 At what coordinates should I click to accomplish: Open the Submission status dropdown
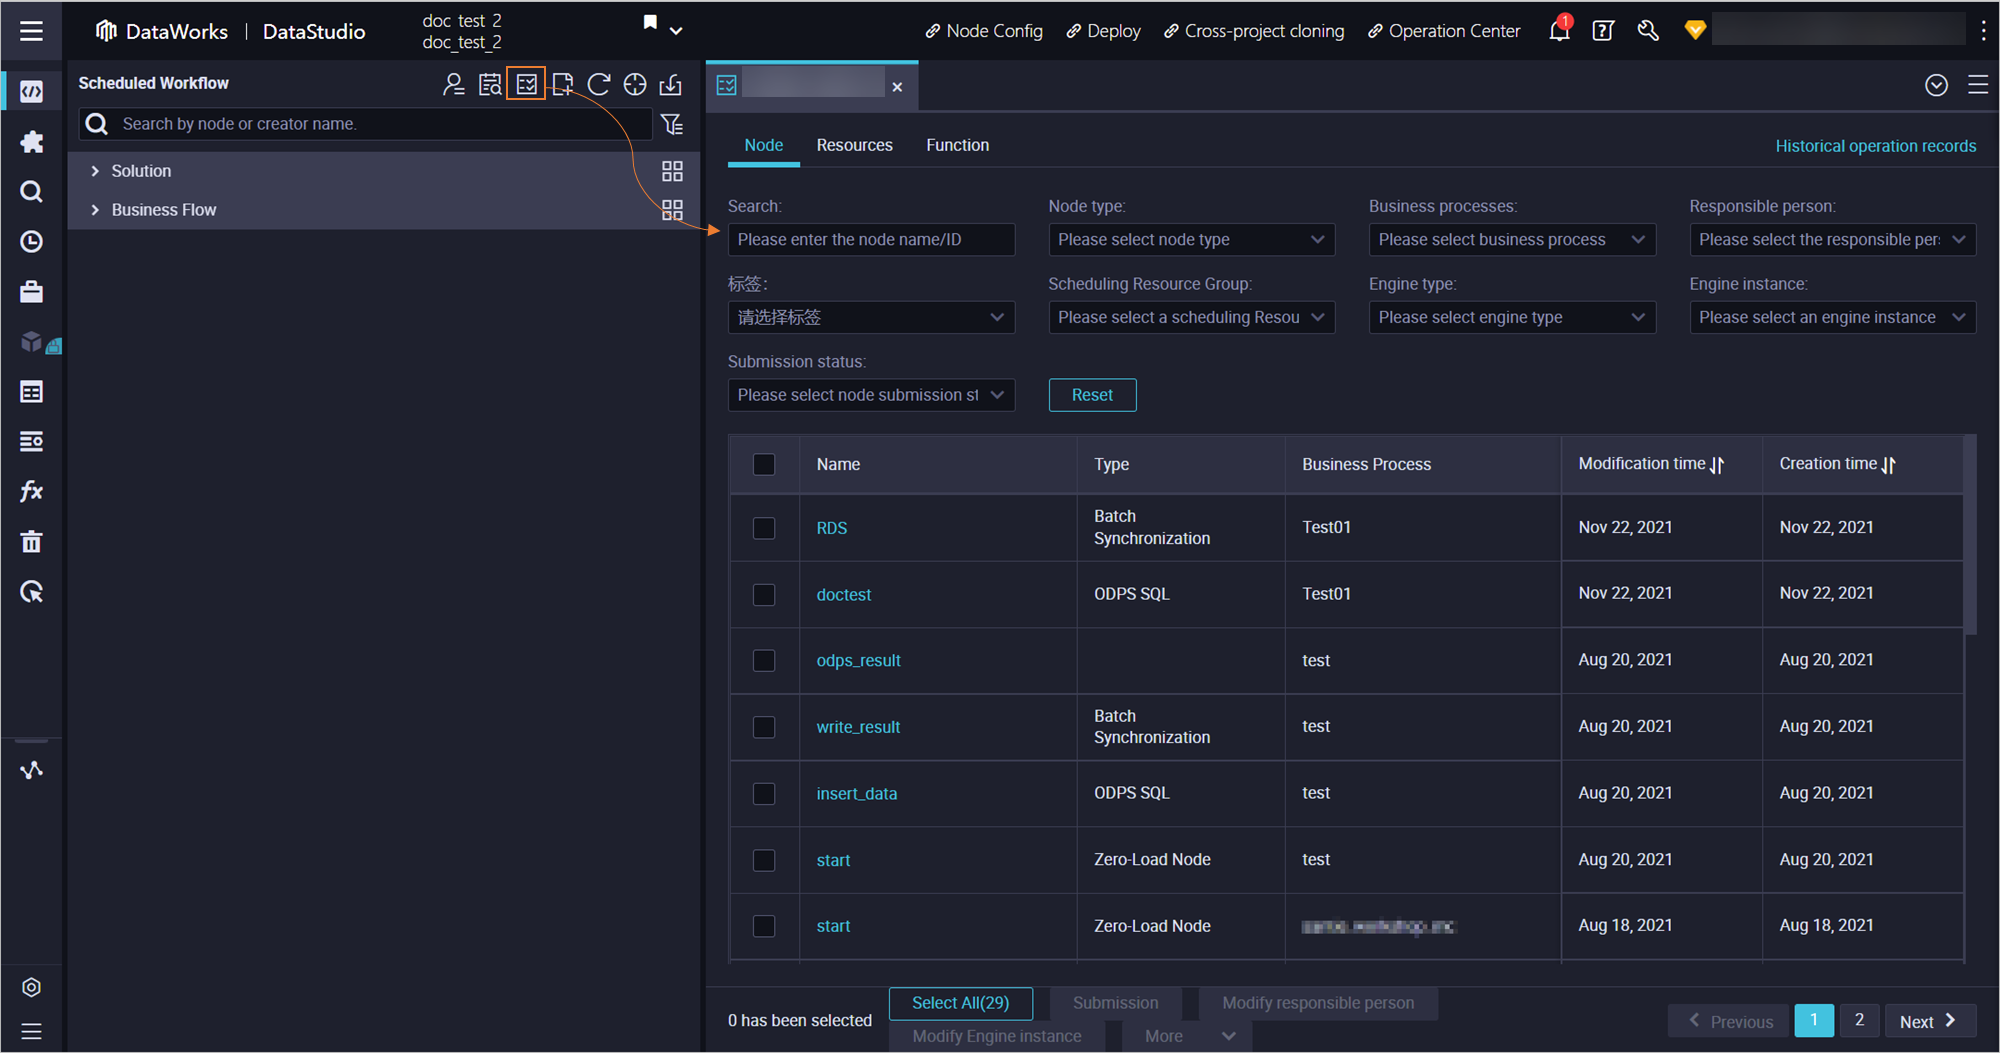pos(871,395)
